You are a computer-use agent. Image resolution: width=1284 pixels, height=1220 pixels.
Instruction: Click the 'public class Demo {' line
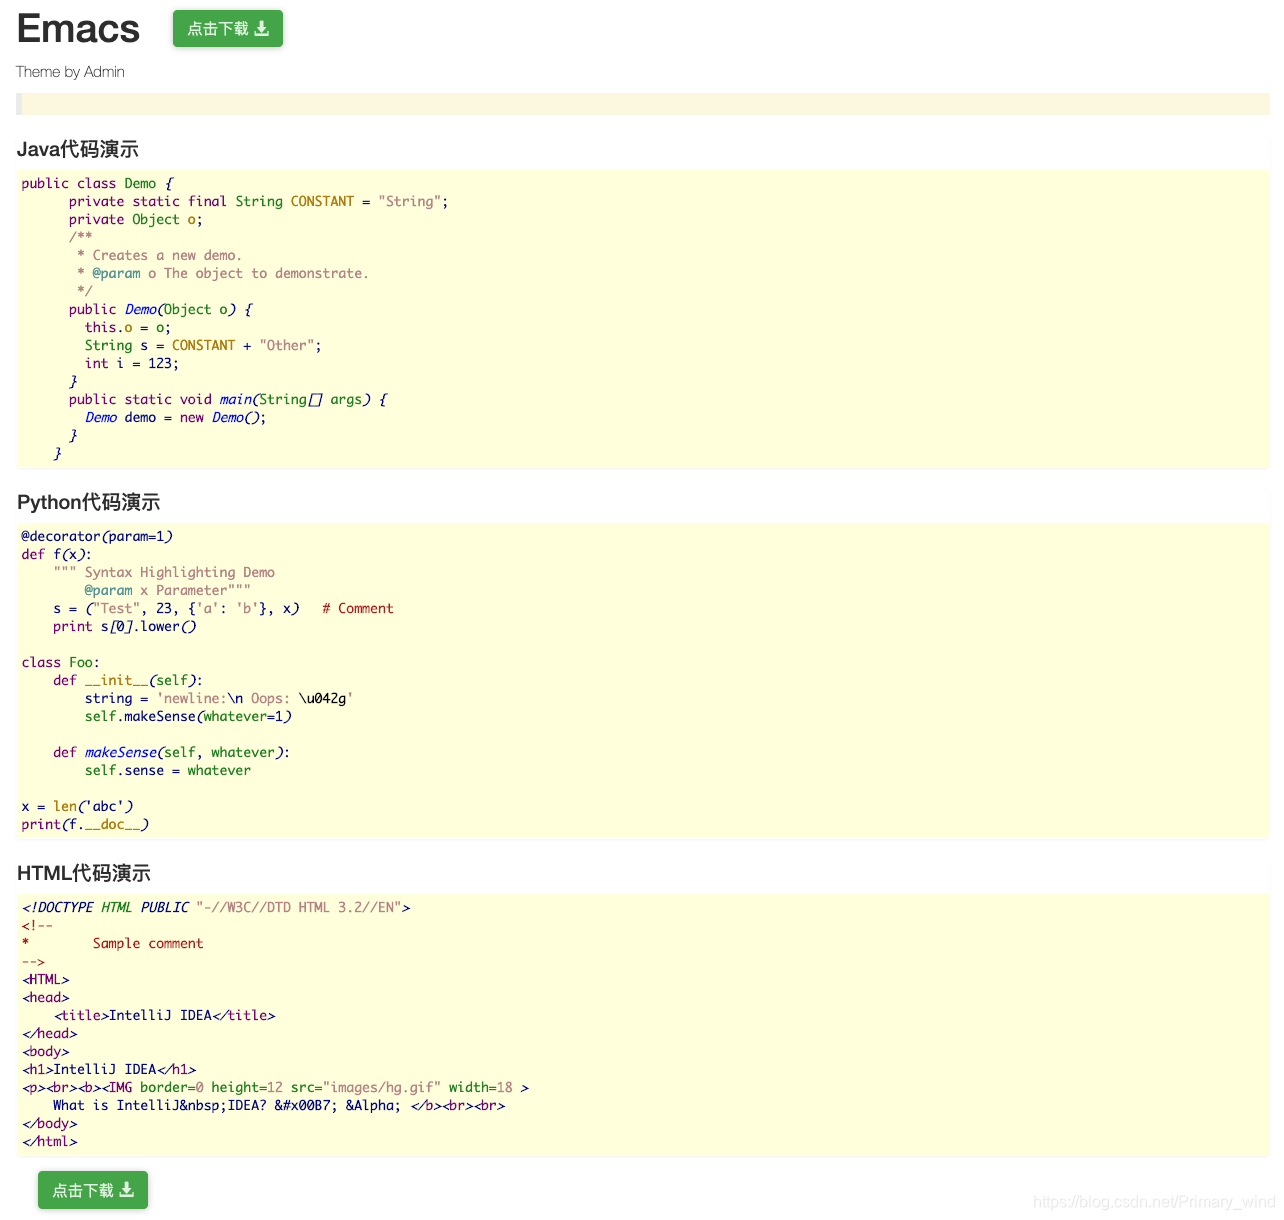tap(97, 184)
